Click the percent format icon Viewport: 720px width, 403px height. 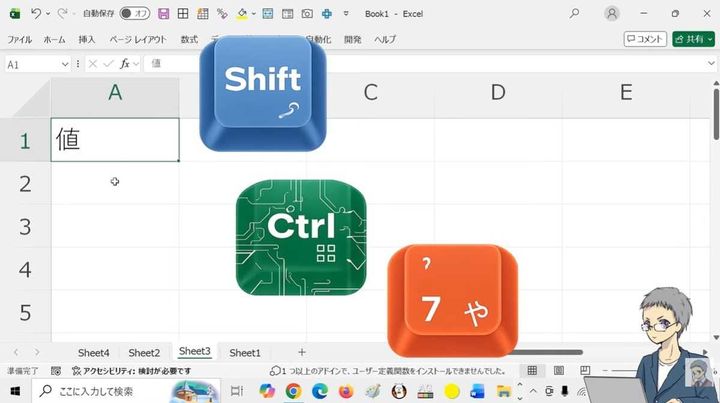coord(222,14)
